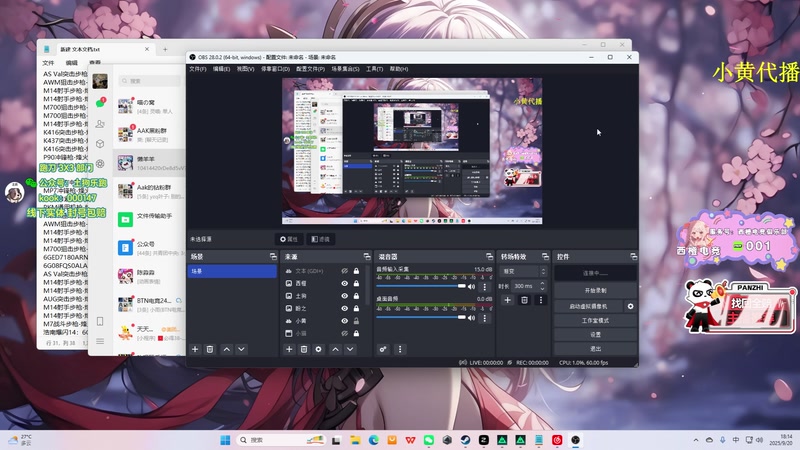
Task: Move selected source up with arrow
Action: (335, 349)
